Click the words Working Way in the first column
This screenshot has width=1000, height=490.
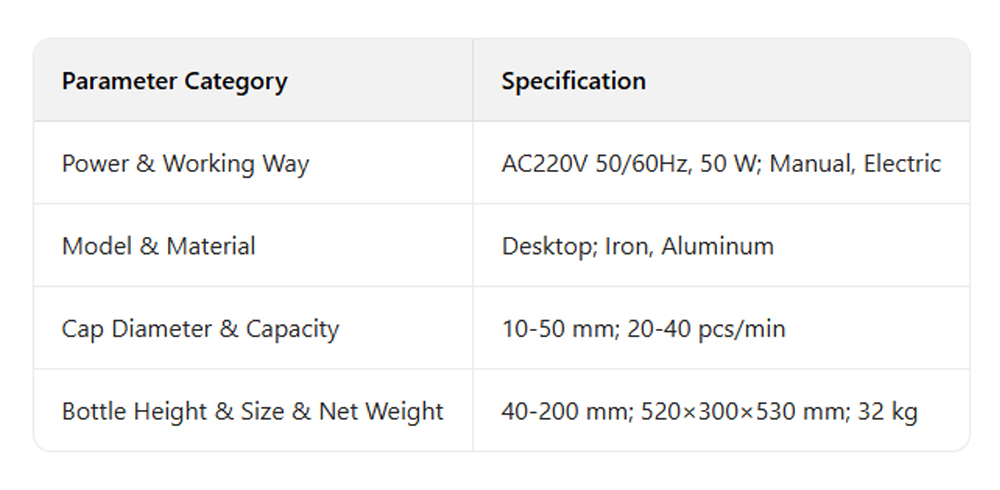pyautogui.click(x=236, y=164)
